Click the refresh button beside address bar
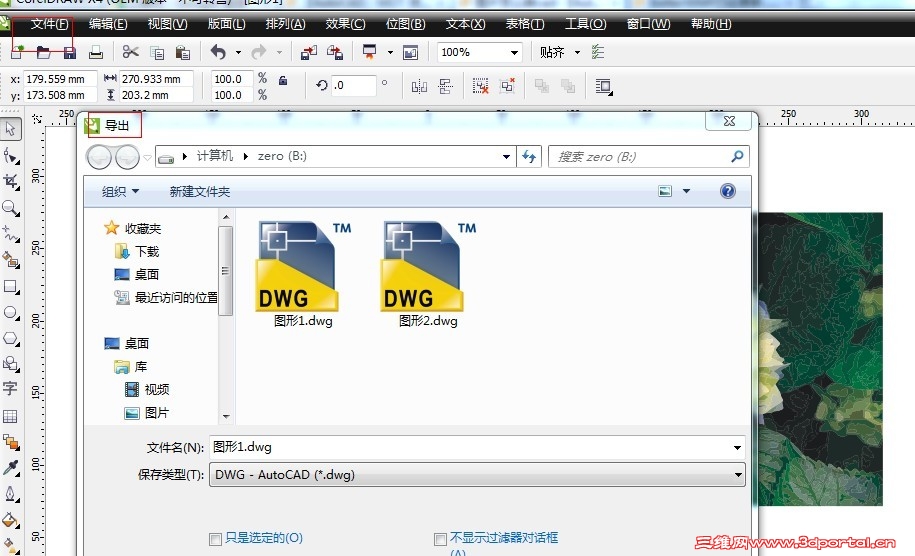This screenshot has height=556, width=915. [x=529, y=156]
